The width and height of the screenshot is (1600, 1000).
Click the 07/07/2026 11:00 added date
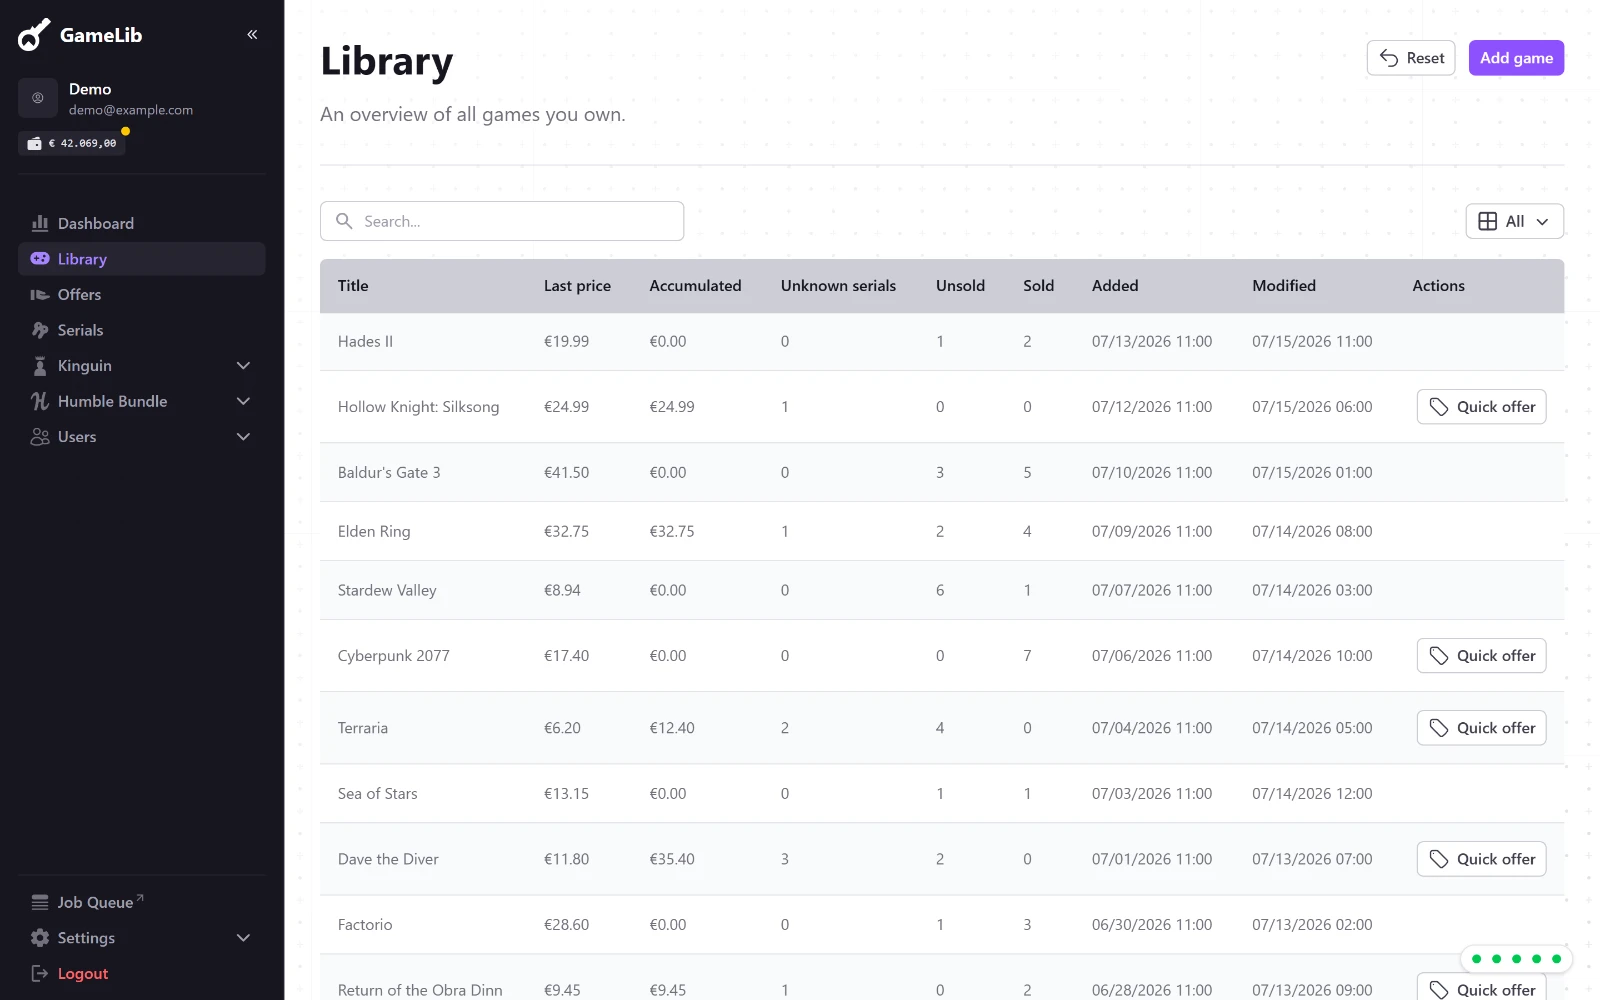[x=1152, y=591]
